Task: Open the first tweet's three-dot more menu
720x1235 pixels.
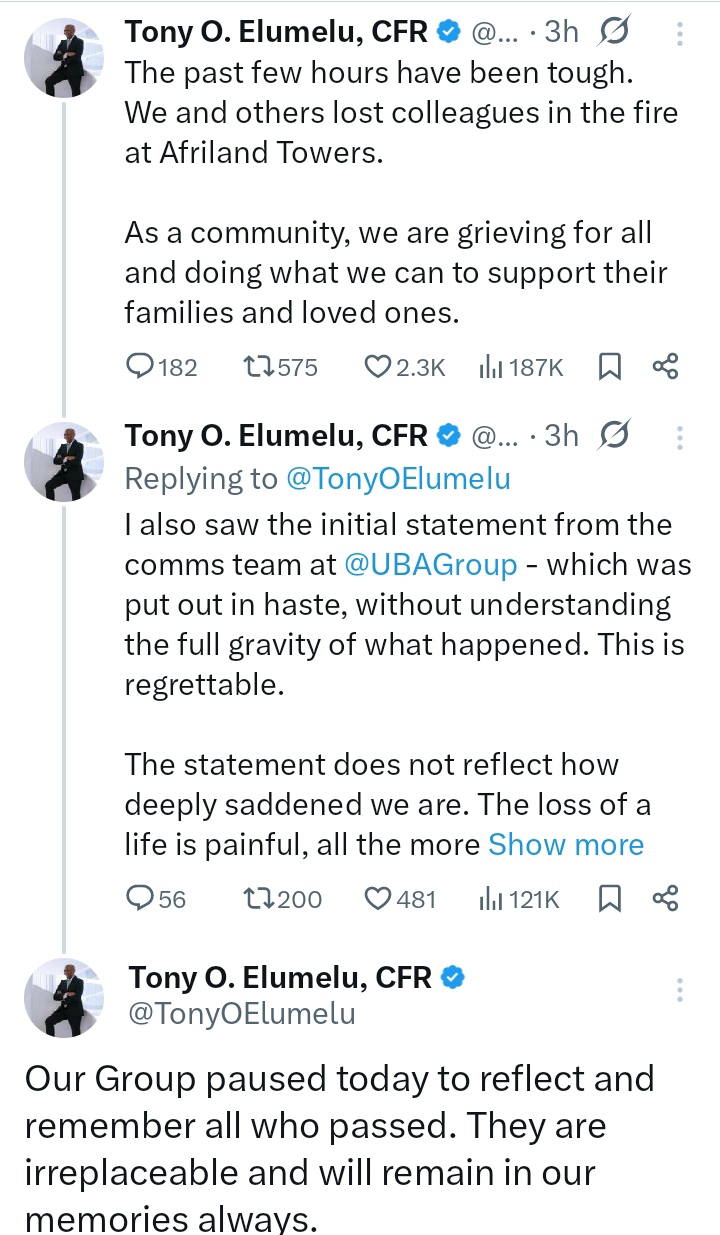Action: (680, 36)
